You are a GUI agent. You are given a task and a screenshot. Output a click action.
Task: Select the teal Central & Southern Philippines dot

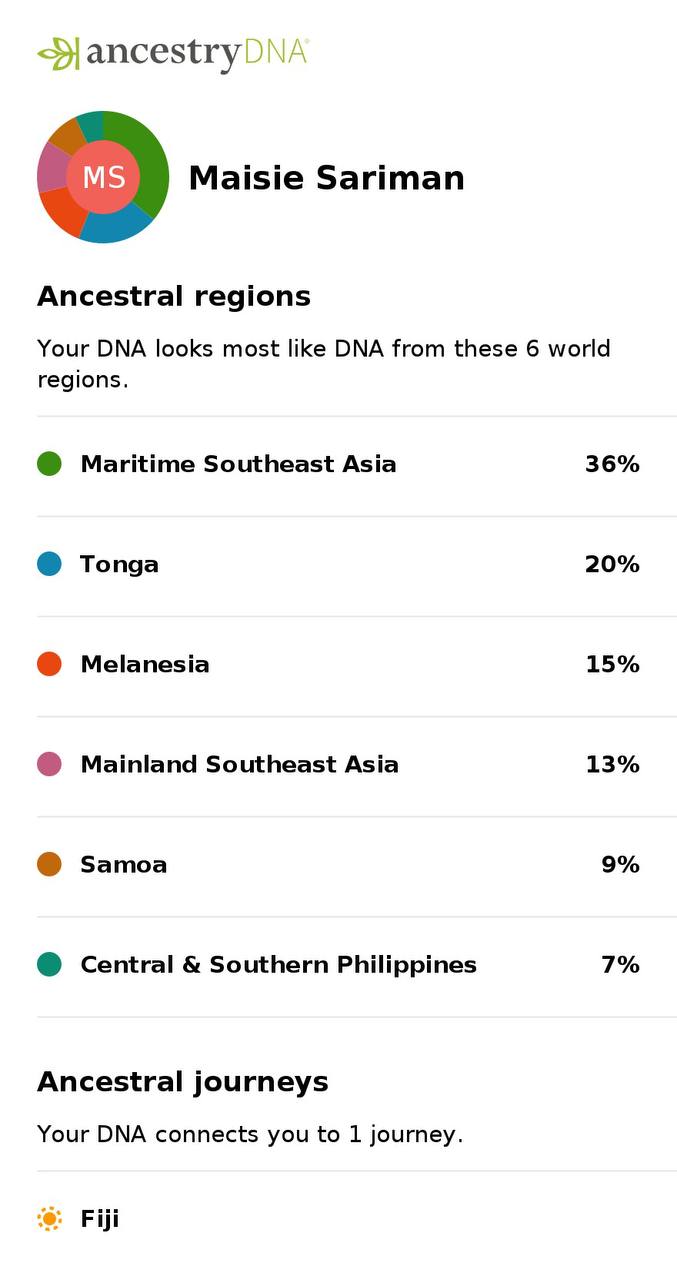click(49, 964)
